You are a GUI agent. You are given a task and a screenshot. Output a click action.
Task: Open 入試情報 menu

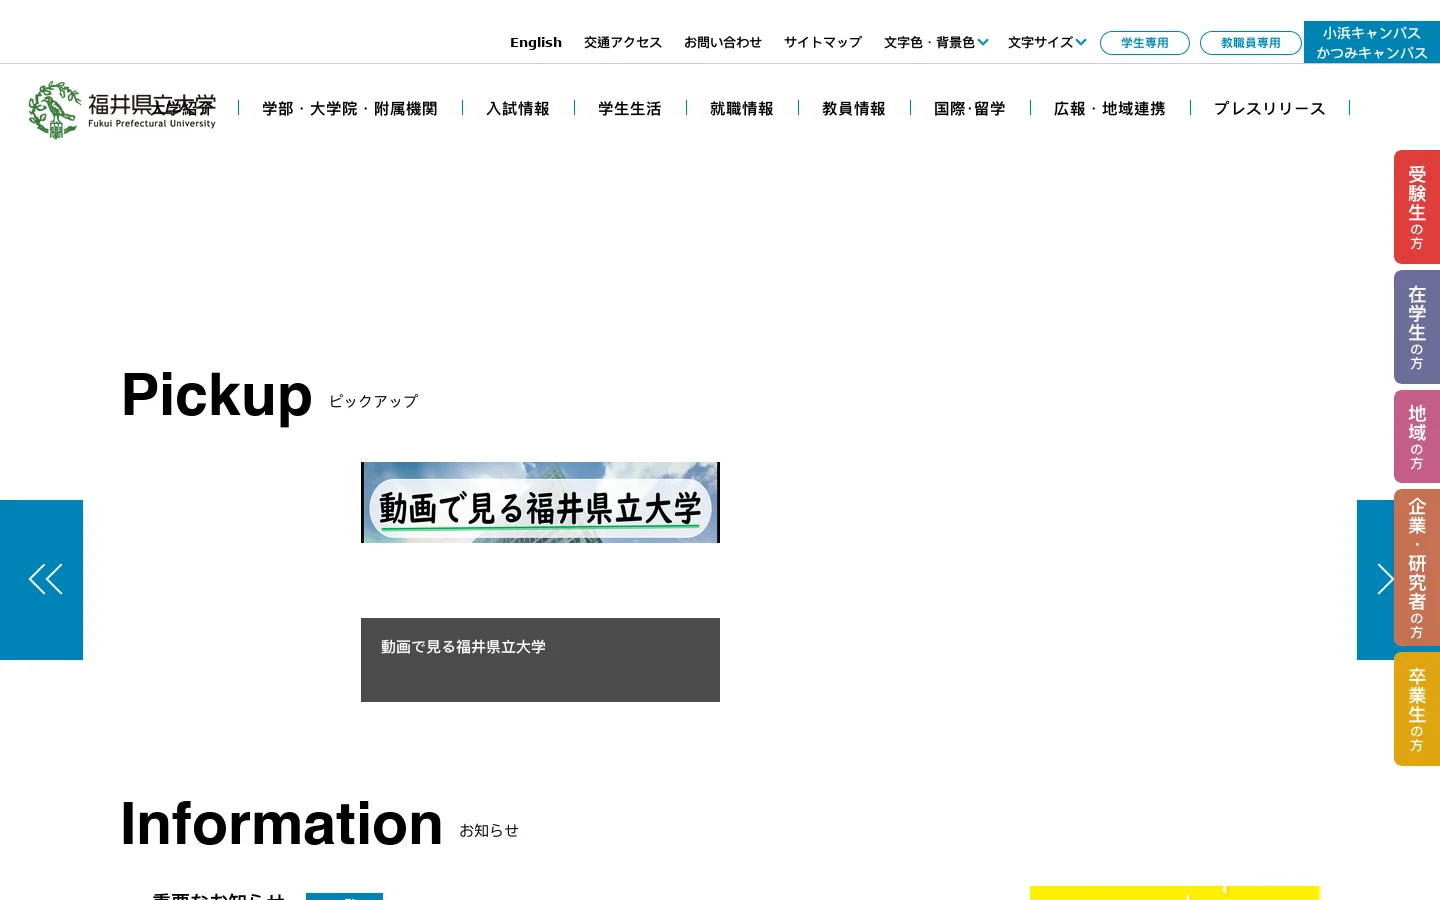pyautogui.click(x=518, y=108)
